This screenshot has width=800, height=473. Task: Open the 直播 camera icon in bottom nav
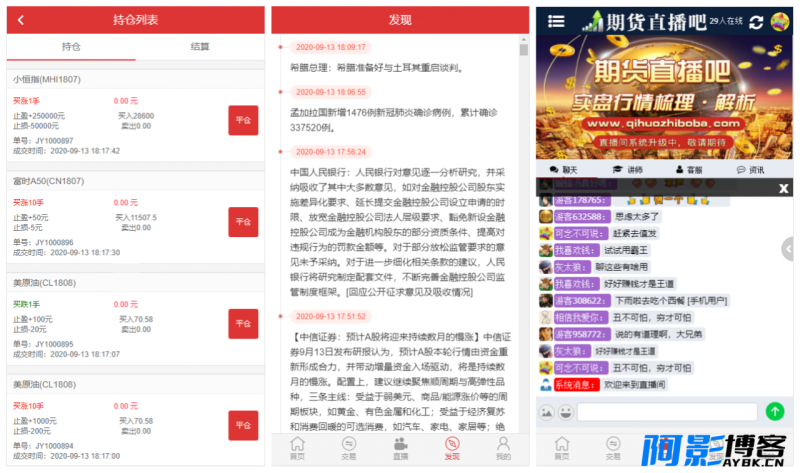tap(401, 449)
